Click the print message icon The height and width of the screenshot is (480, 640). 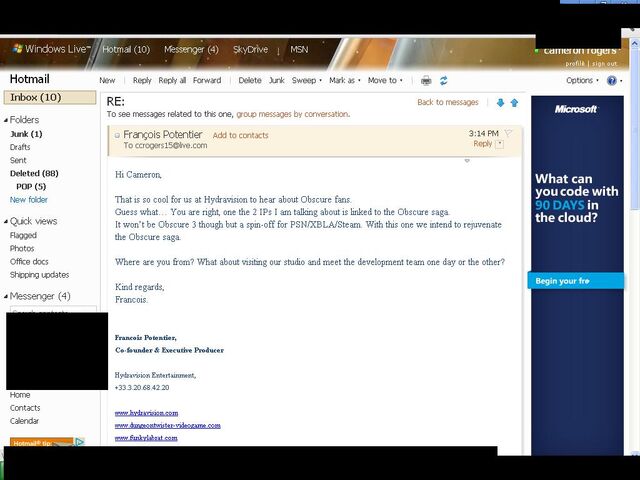[426, 80]
